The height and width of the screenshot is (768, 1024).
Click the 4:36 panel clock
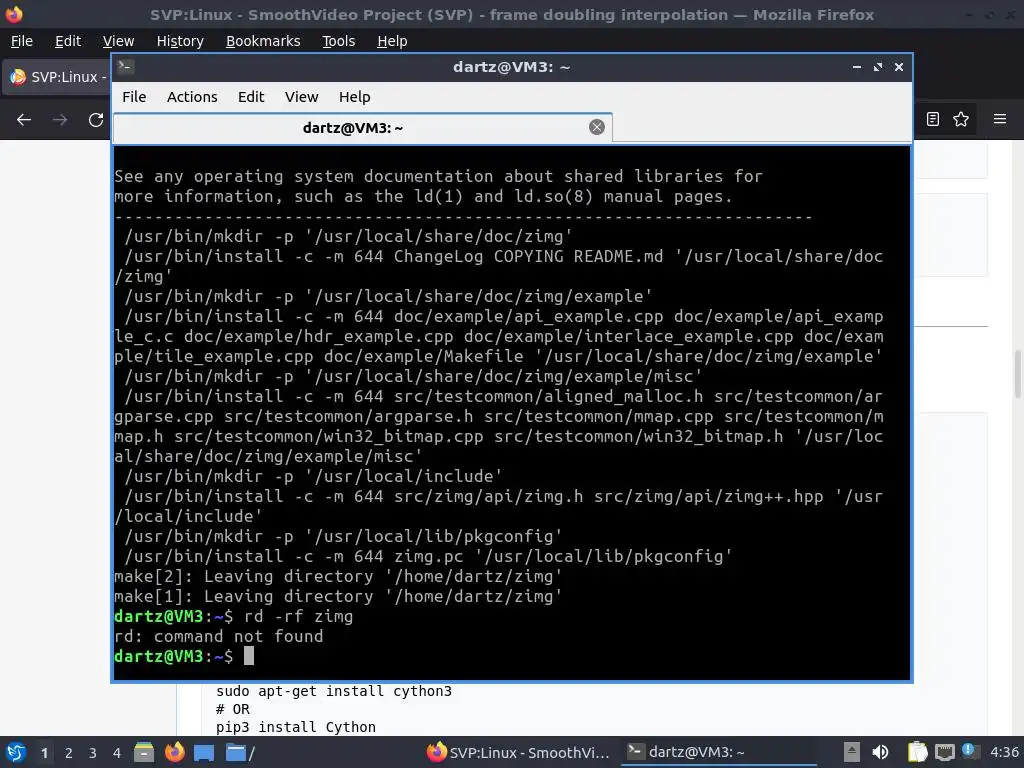pos(1004,752)
